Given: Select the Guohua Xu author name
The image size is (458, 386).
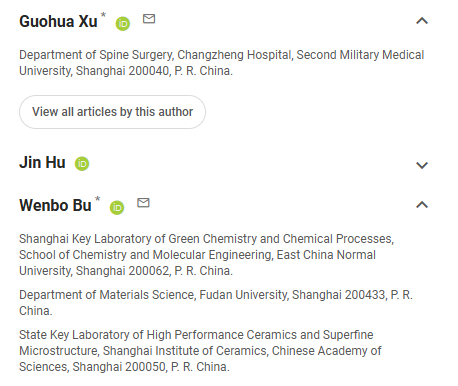Looking at the screenshot, I should 58,21.
